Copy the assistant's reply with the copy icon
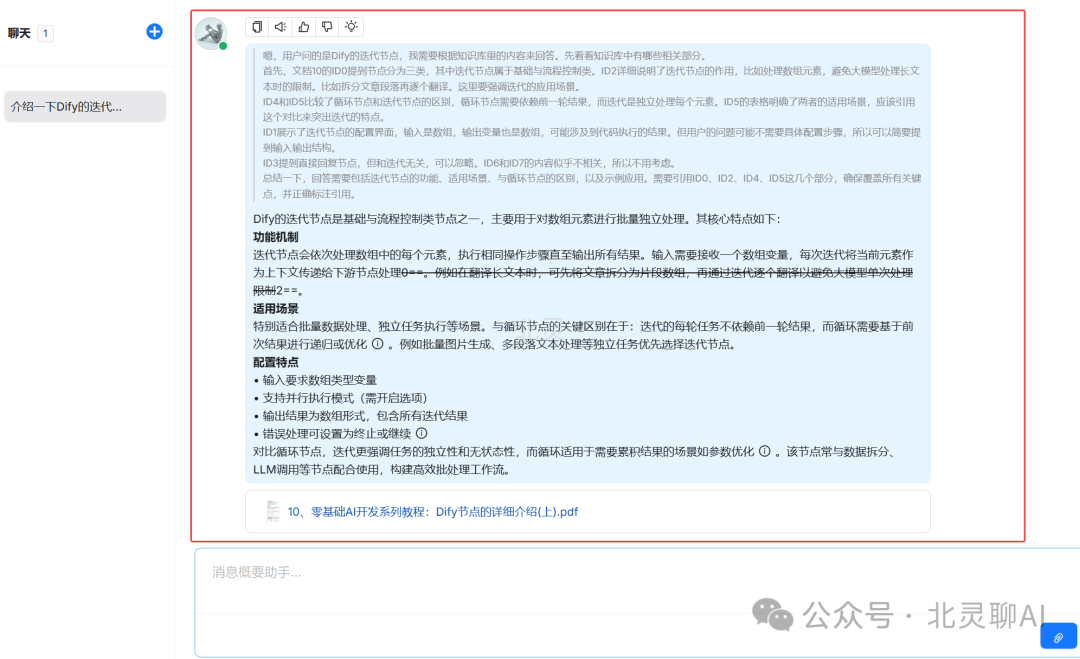The width and height of the screenshot is (1080, 659). [257, 27]
